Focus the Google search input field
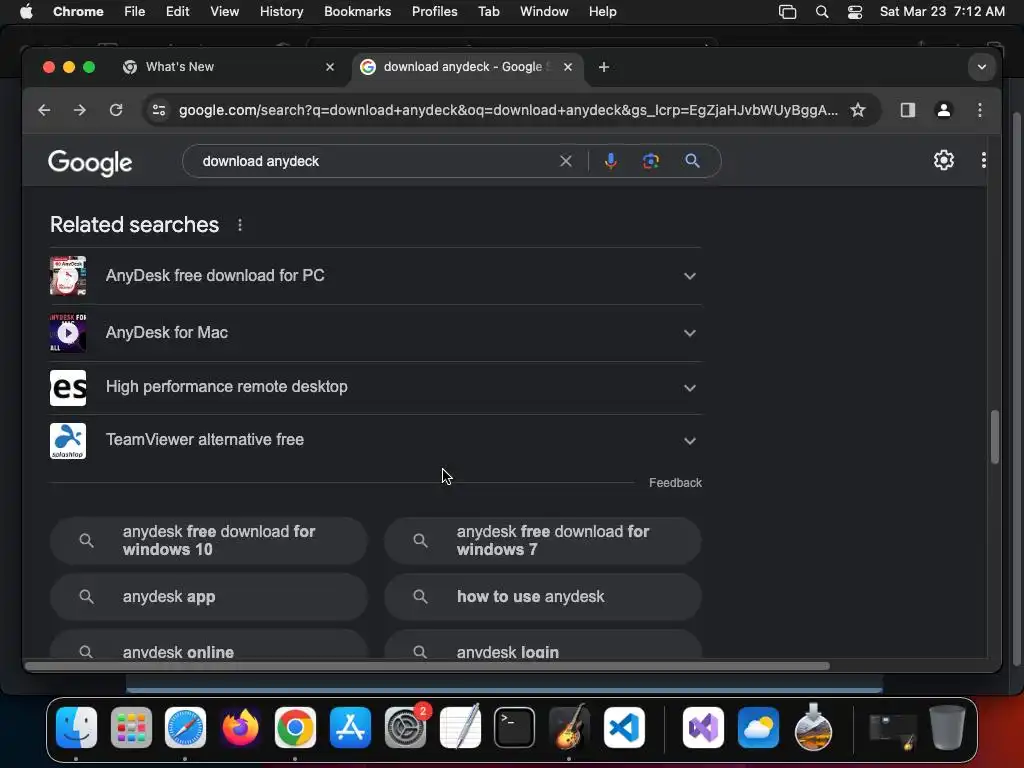This screenshot has height=768, width=1024. [x=376, y=161]
